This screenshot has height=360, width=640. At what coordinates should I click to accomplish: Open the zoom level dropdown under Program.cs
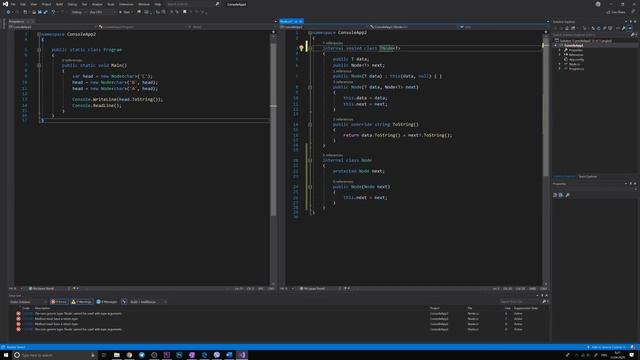15,289
